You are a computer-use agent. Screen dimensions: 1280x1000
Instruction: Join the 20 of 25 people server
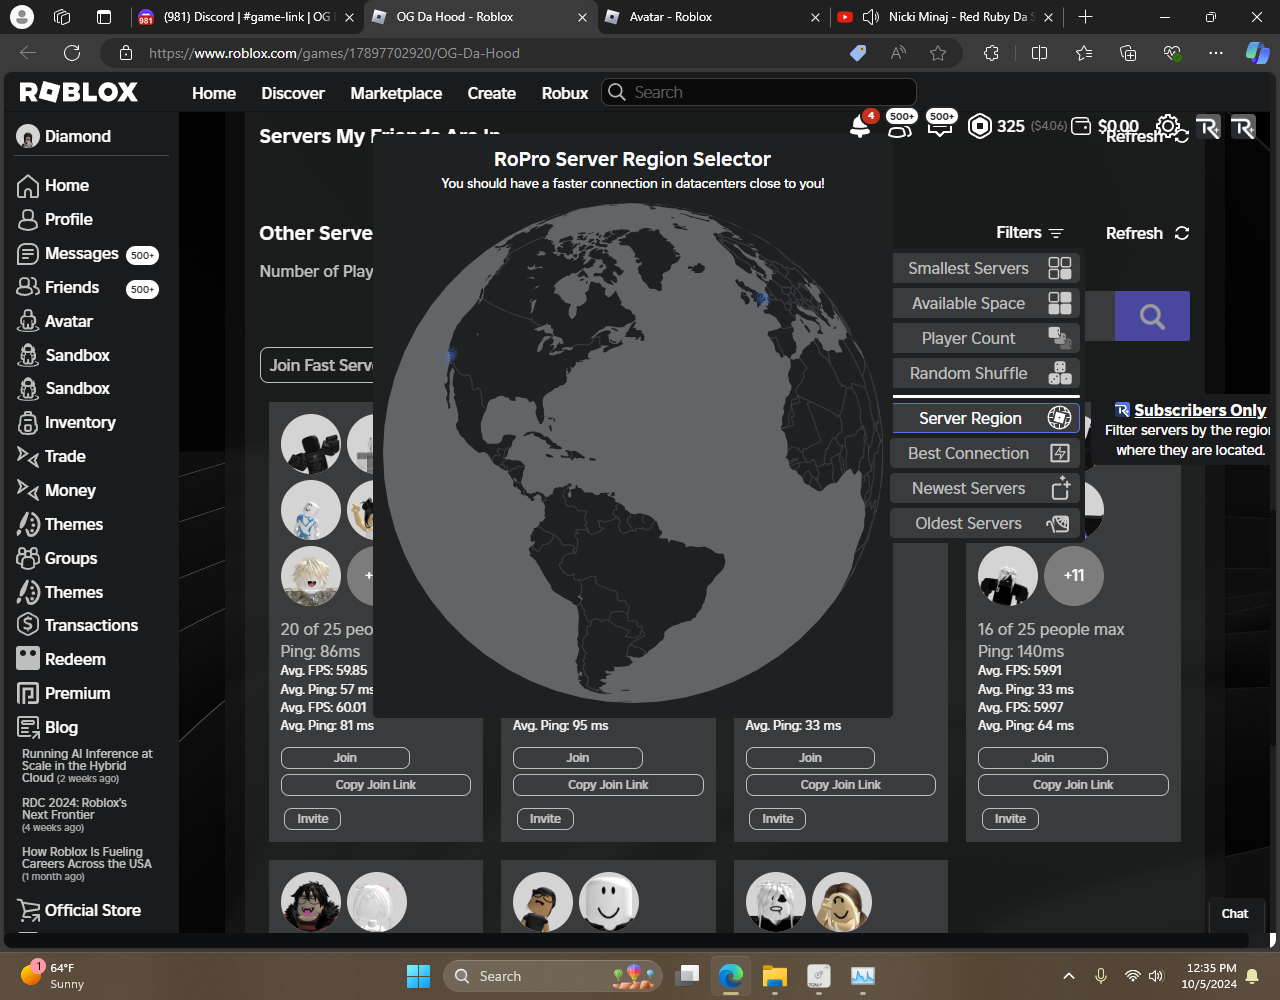click(345, 758)
